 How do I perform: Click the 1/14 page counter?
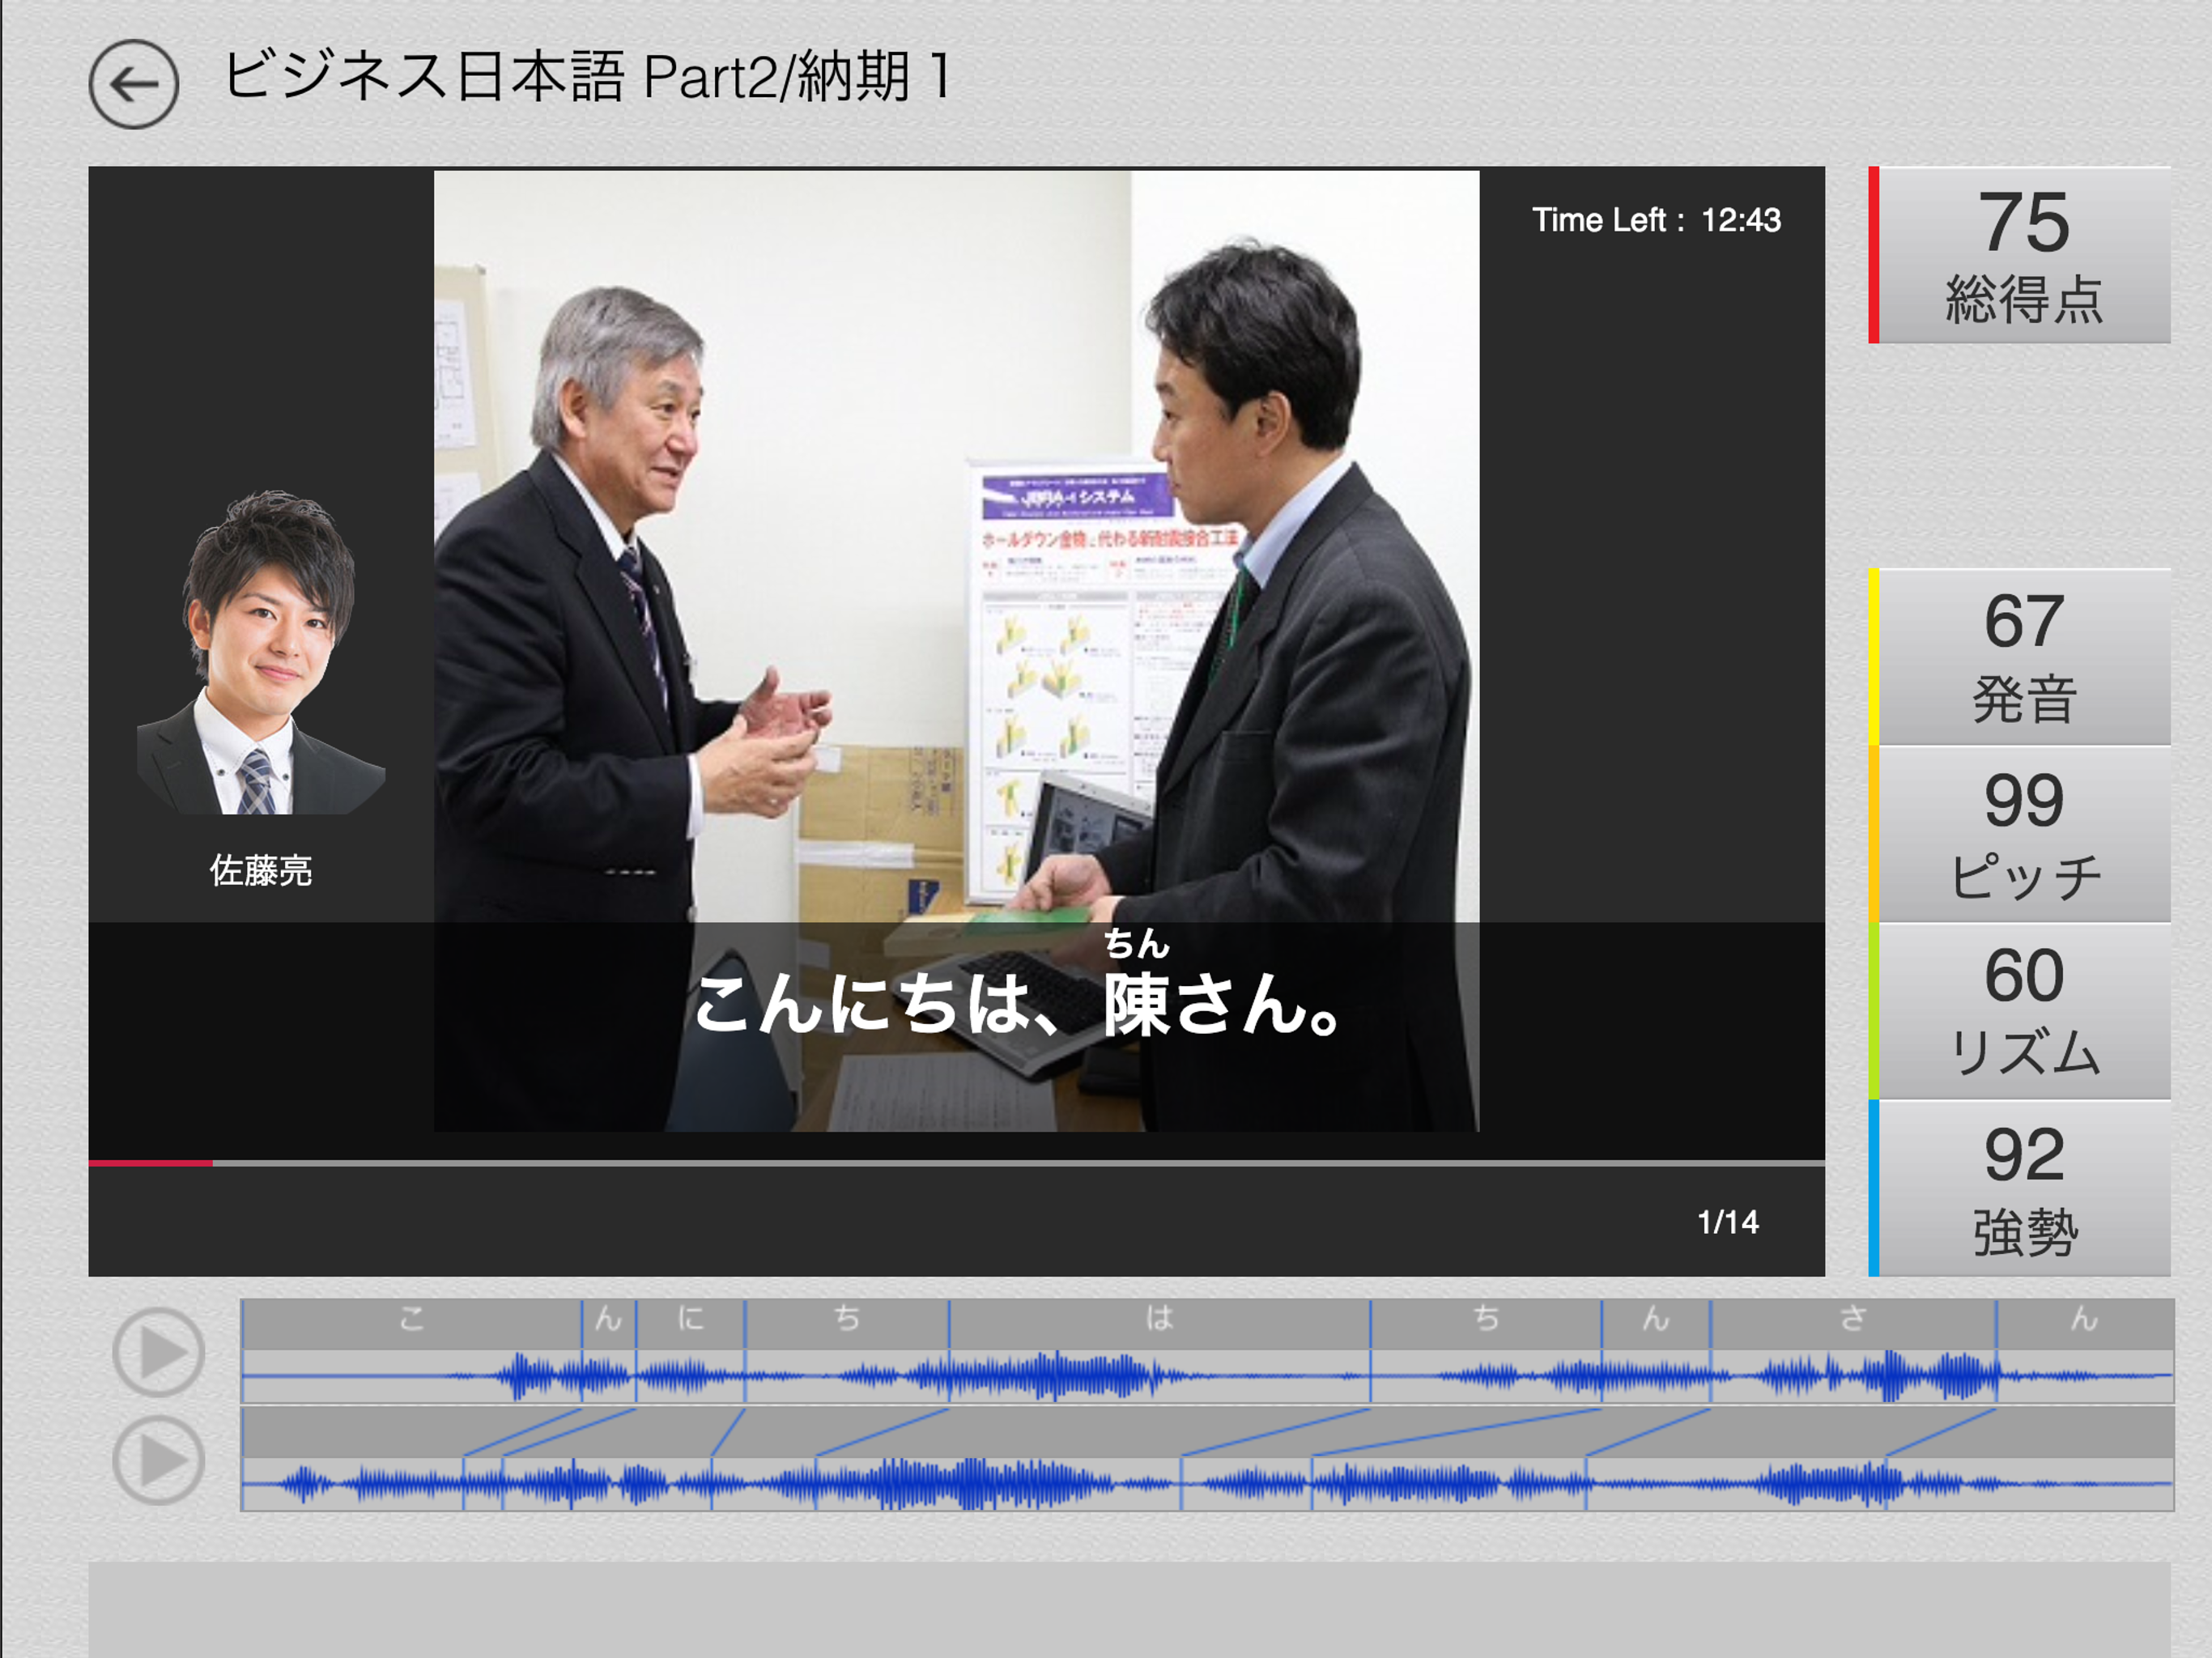[1727, 1222]
